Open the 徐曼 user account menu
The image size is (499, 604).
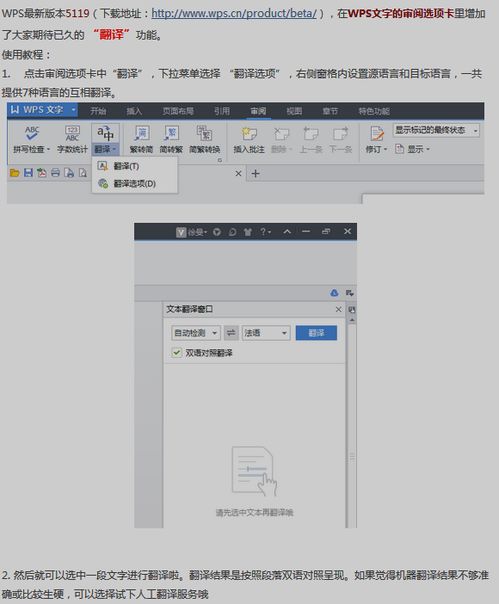click(192, 232)
